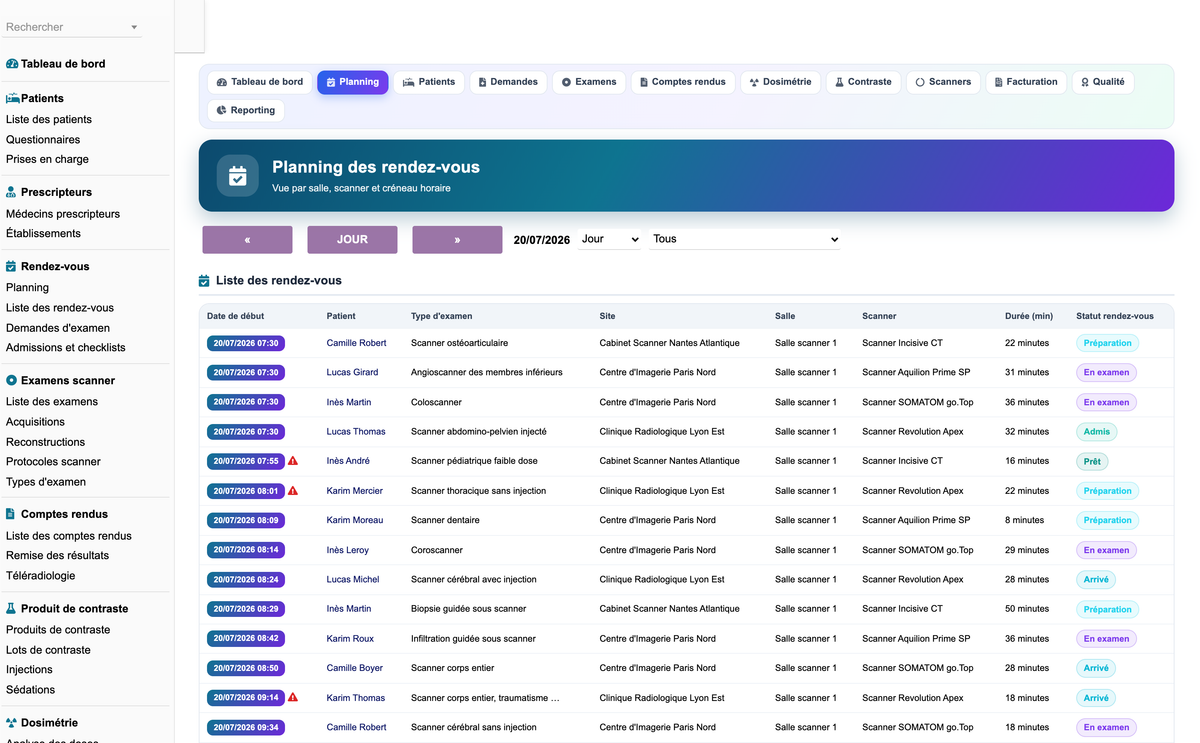1200x743 pixels.
Task: Click the Examens scanner icon in sidebar
Action: (x=12, y=381)
